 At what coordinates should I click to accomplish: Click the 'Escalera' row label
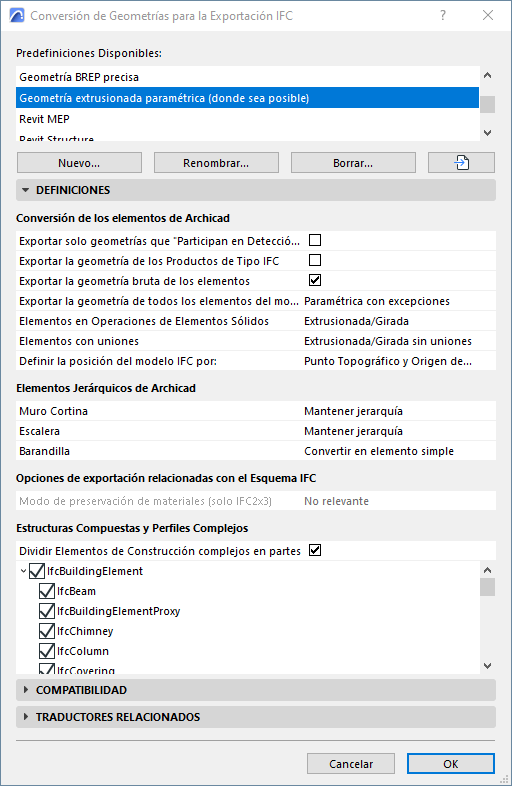click(39, 431)
